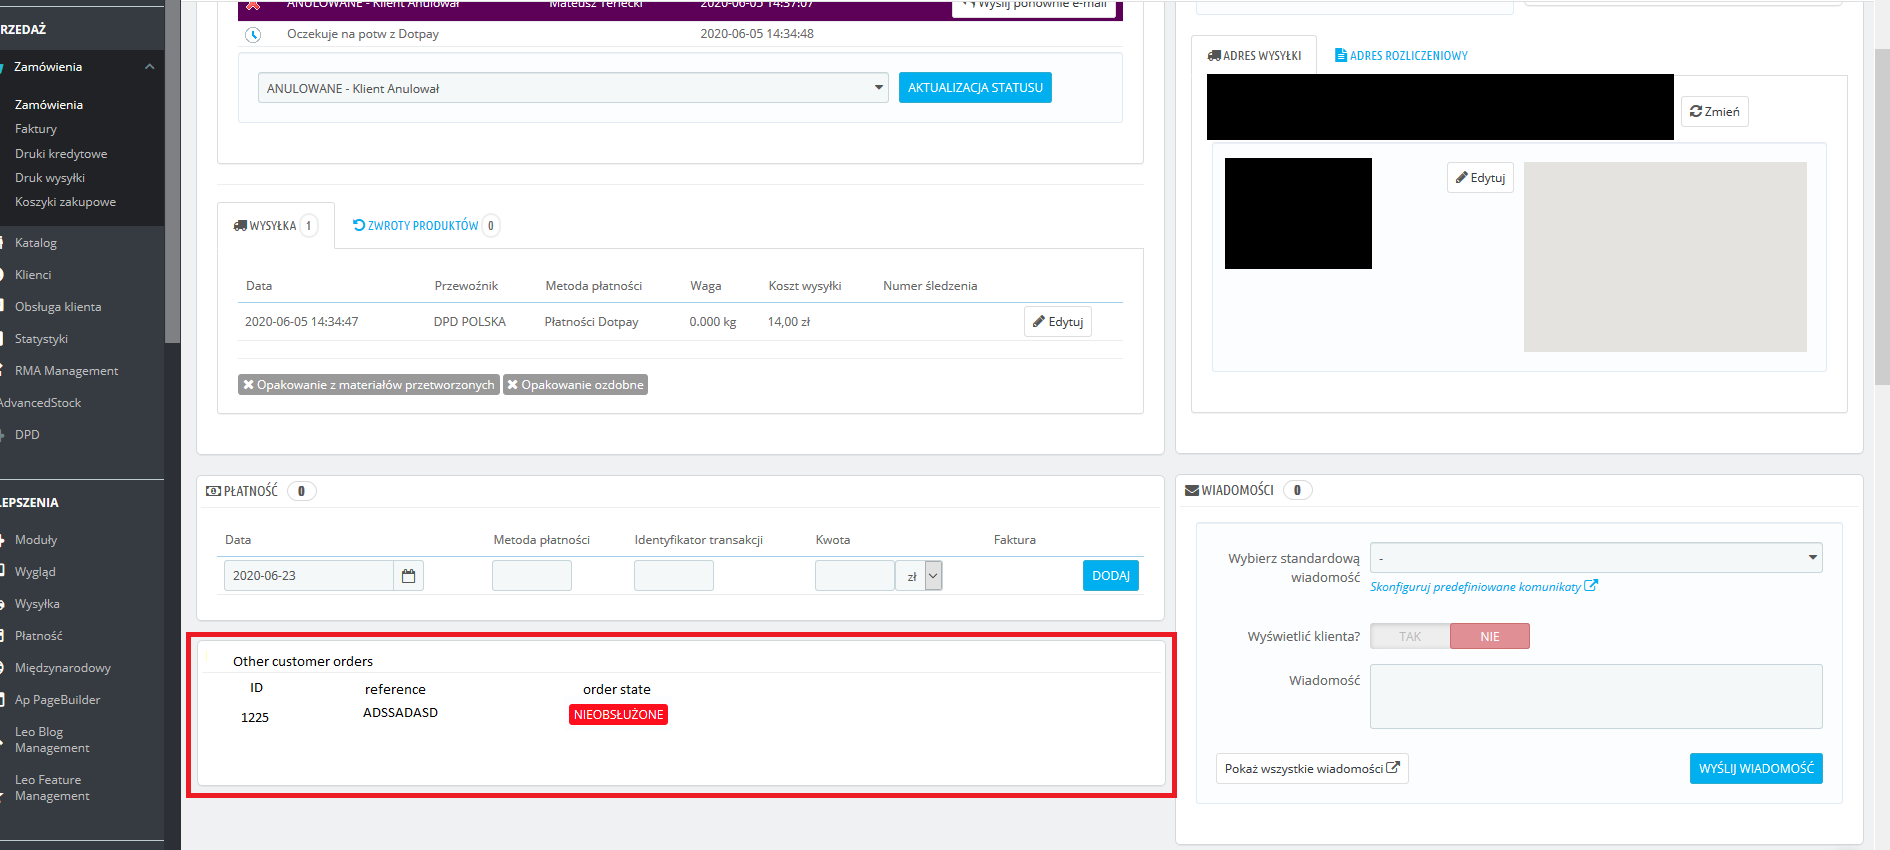1890x850 pixels.
Task: Open Koszyki zakupowe in the sidebar
Action: click(x=65, y=202)
